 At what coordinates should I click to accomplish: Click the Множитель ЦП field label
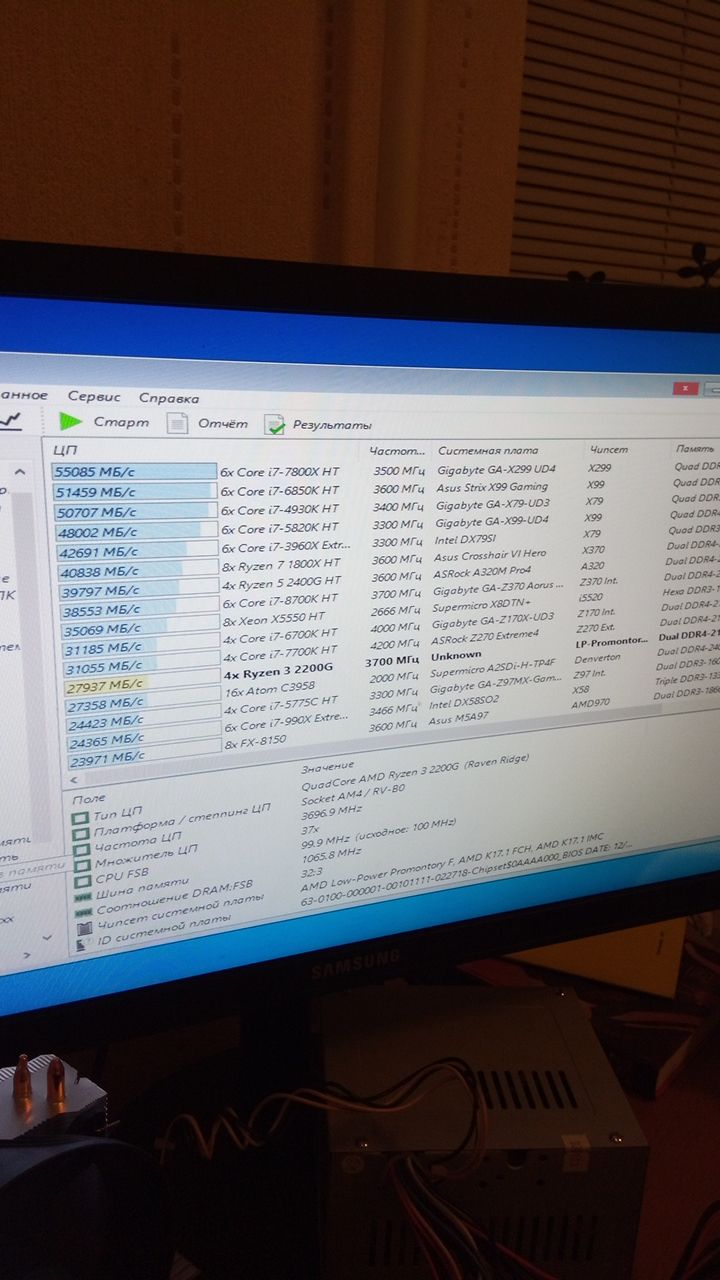[147, 858]
